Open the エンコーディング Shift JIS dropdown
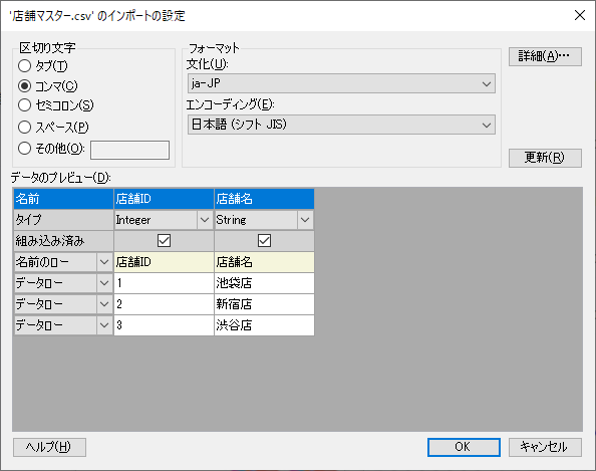 click(341, 125)
